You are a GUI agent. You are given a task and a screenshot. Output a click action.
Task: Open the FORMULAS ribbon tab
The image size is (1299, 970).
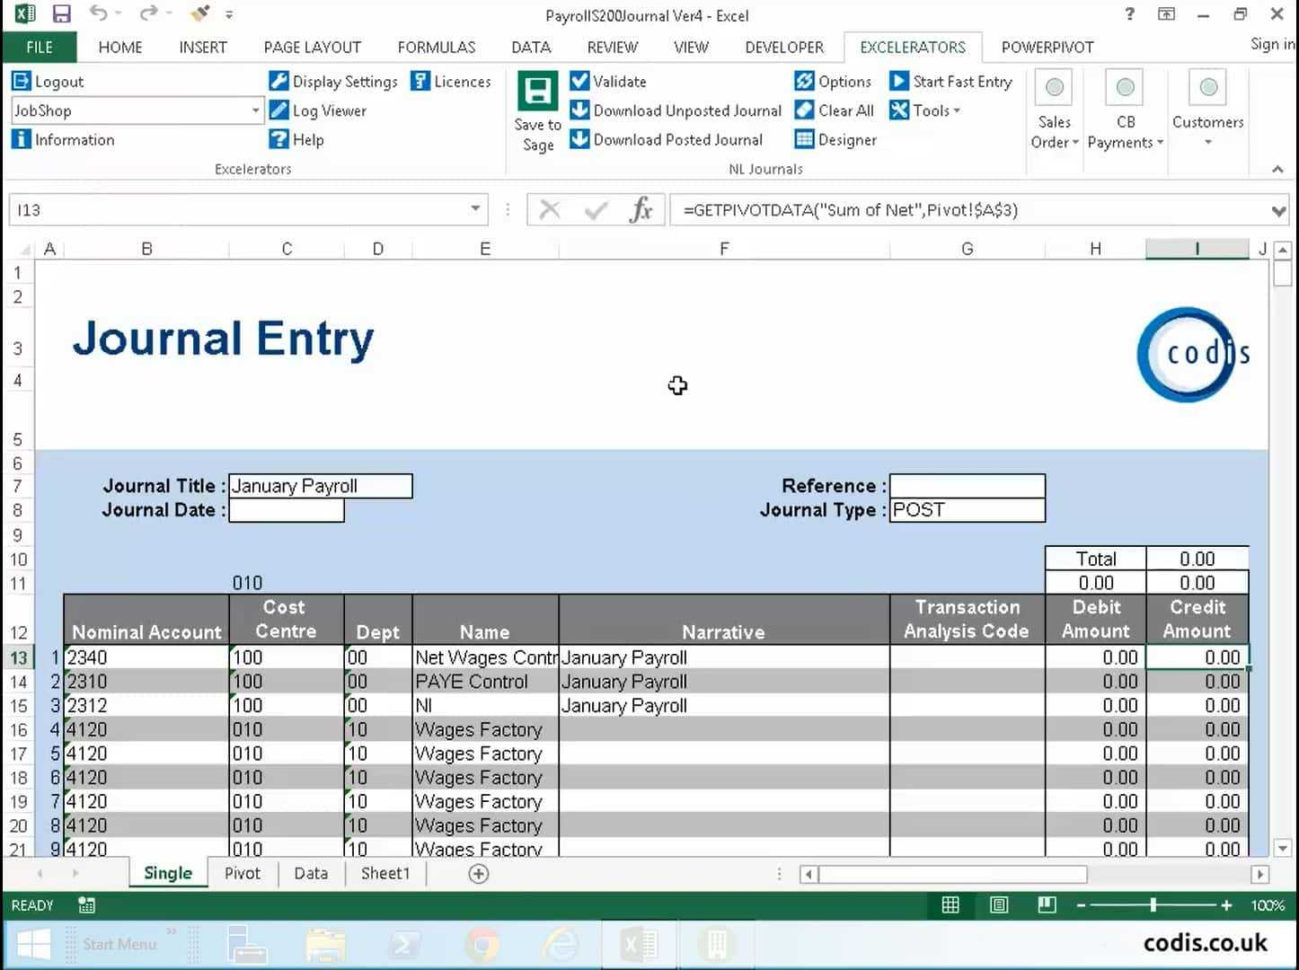(x=436, y=47)
